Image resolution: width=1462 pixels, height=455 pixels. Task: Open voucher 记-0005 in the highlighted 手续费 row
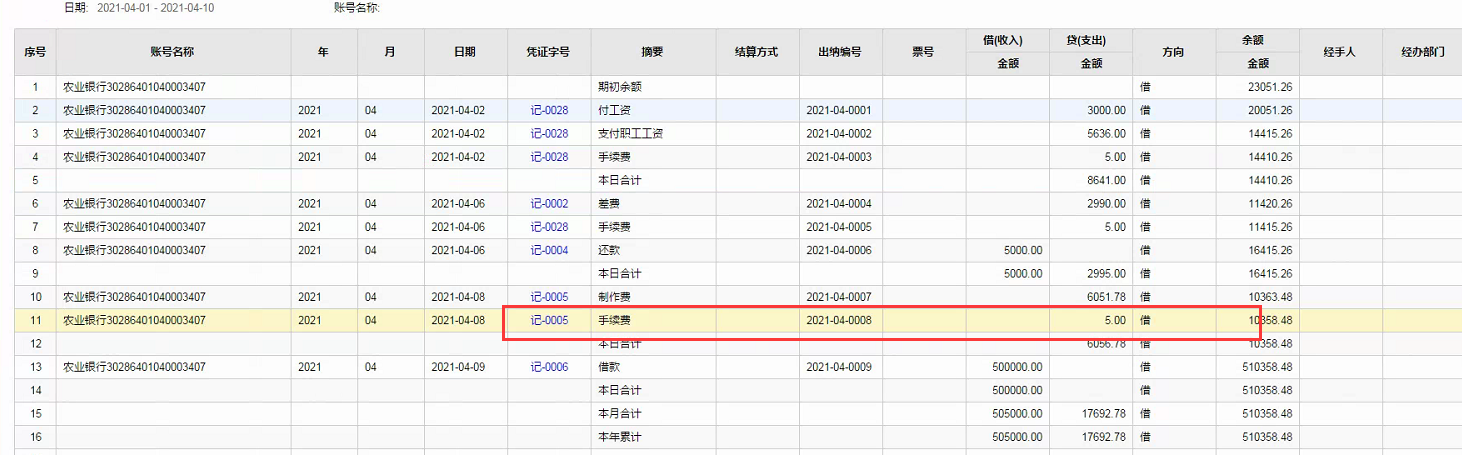coord(549,320)
